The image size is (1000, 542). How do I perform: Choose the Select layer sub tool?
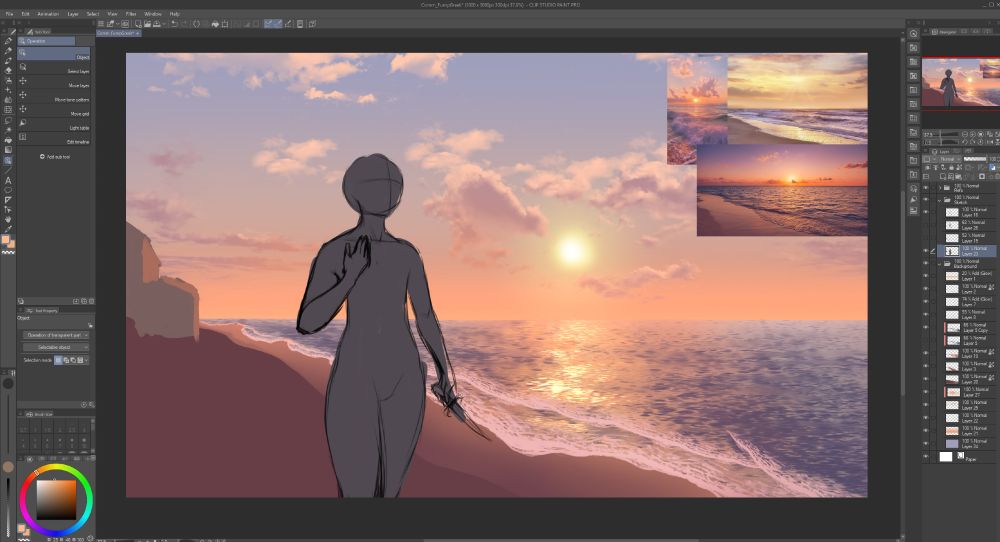55,68
